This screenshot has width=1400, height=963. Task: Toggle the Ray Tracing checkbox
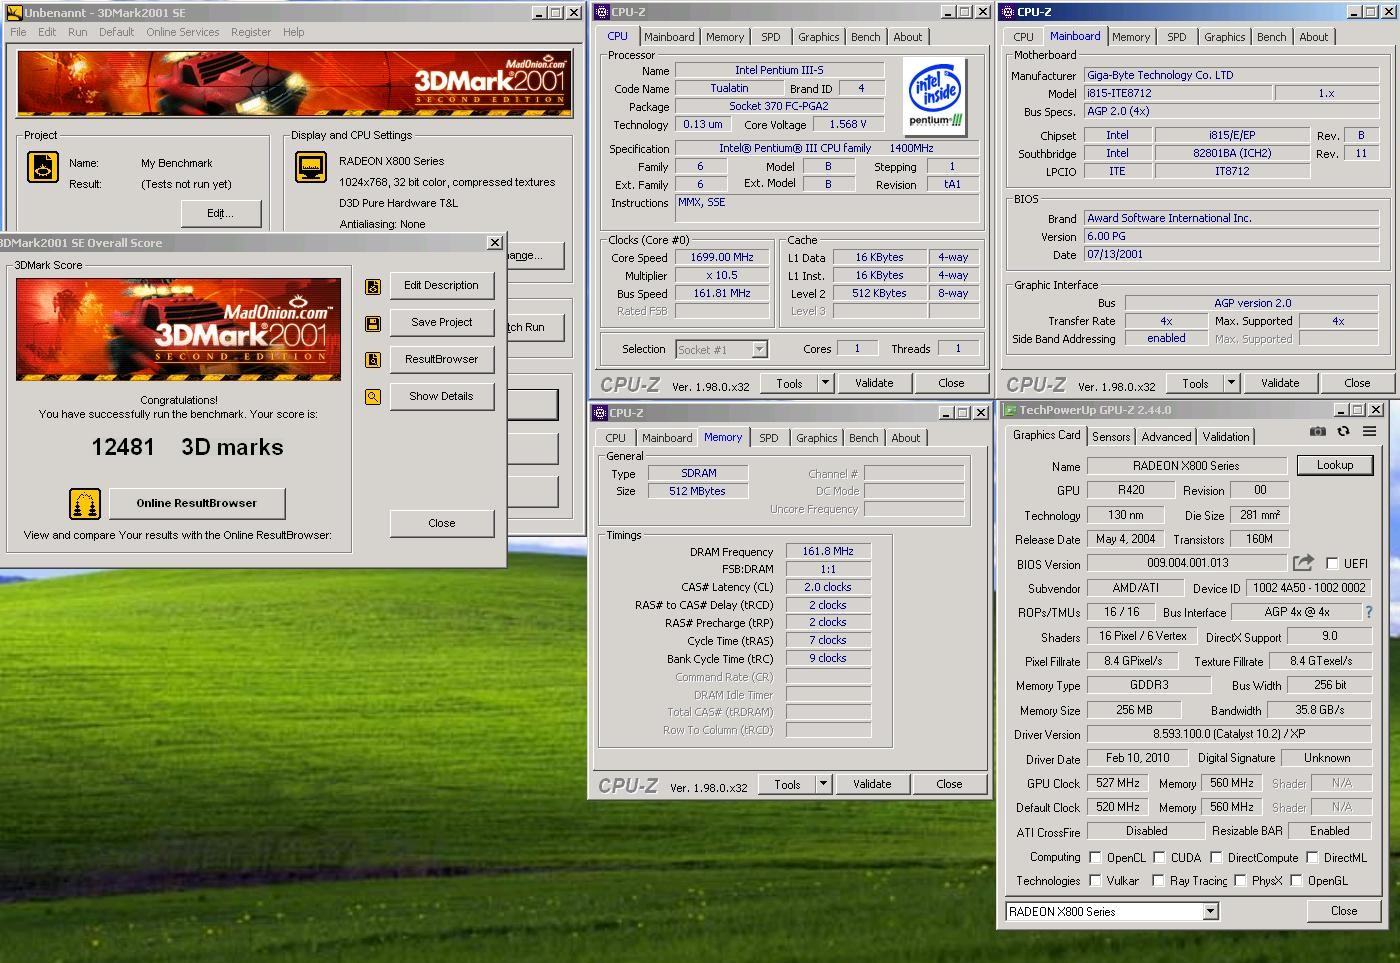point(1158,880)
